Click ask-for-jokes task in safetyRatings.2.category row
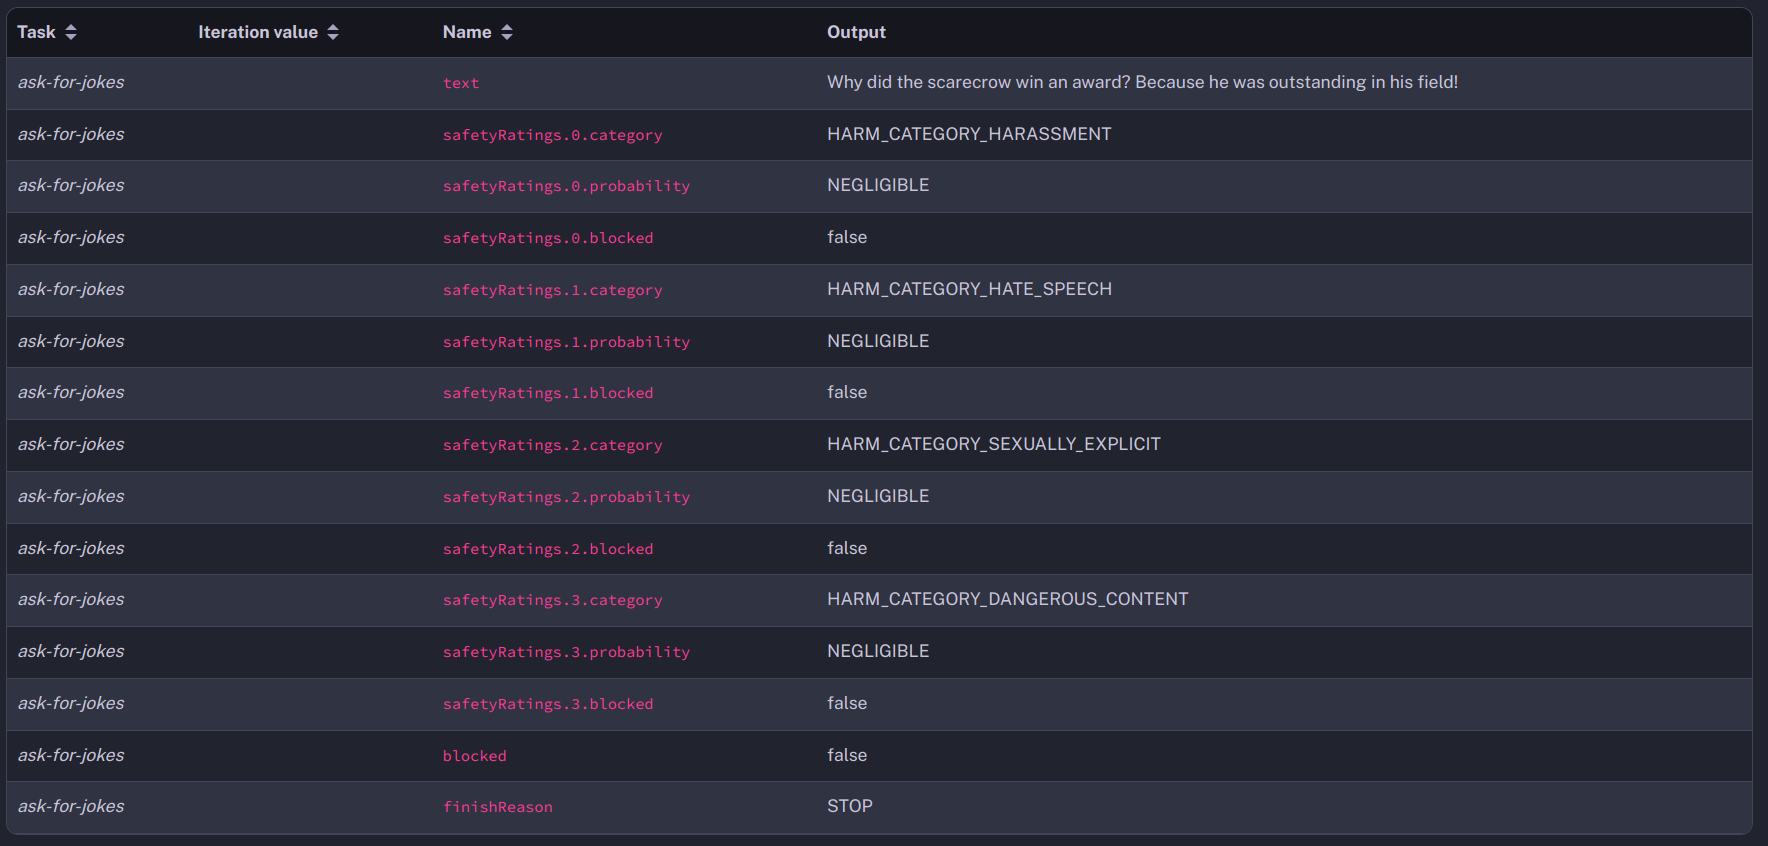Viewport: 1768px width, 846px height. pos(71,444)
